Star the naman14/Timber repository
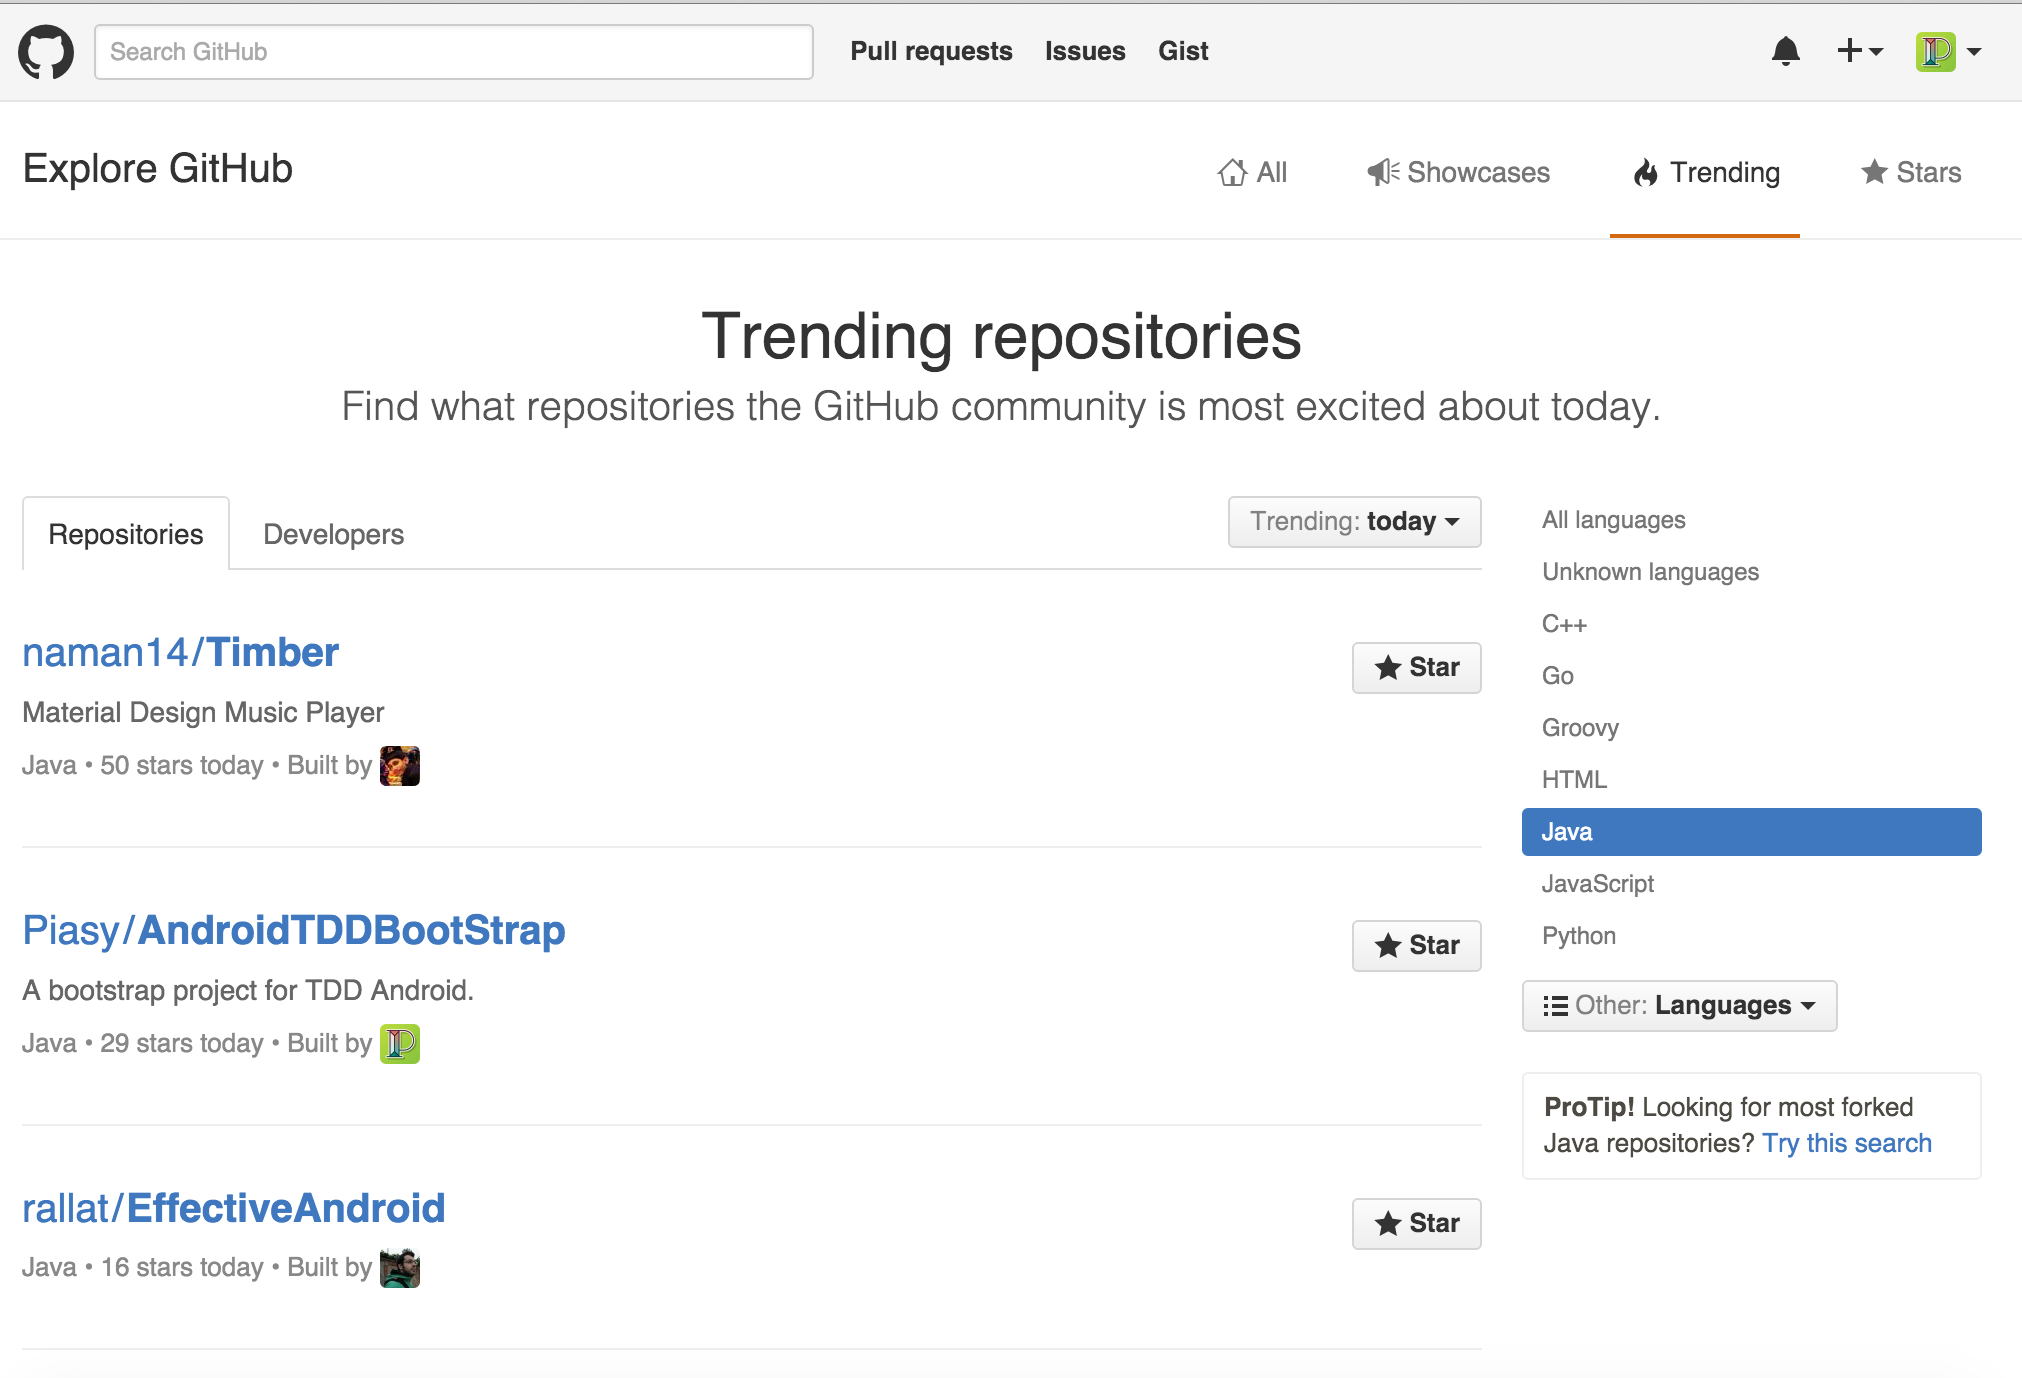The height and width of the screenshot is (1378, 2022). 1416,668
